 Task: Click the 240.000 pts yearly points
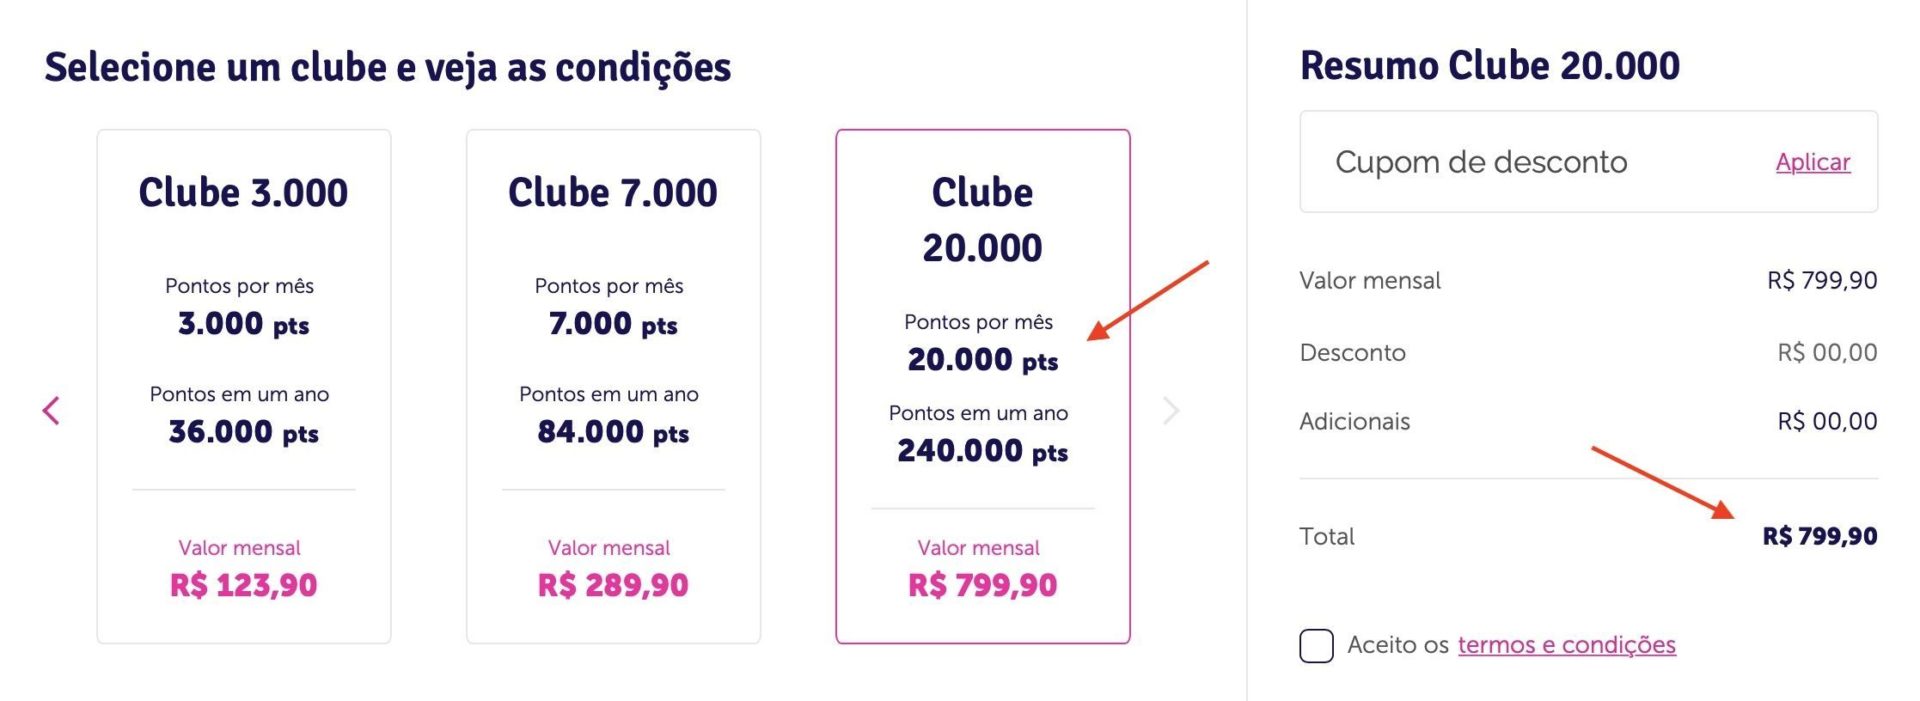(982, 451)
